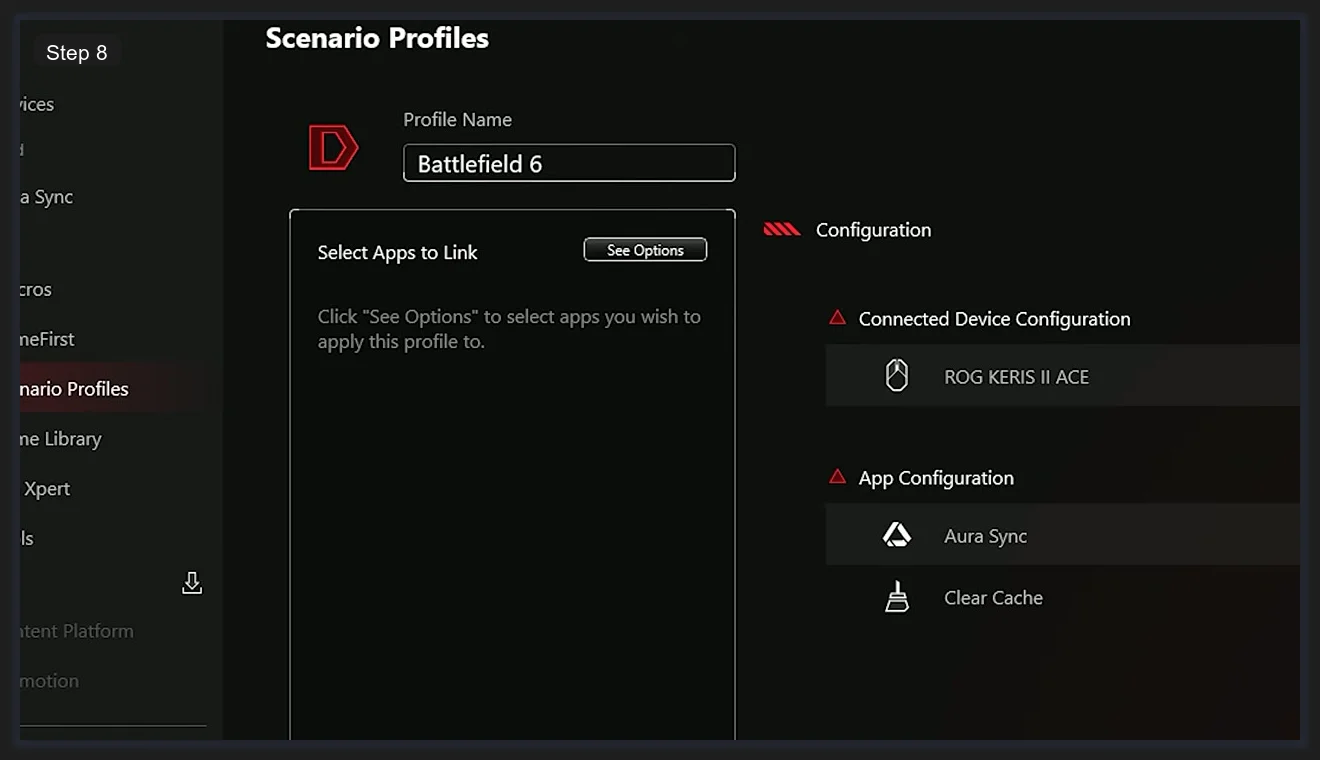Click the warning triangle beside Connected Device Configuration
This screenshot has width=1320, height=760.
point(836,317)
